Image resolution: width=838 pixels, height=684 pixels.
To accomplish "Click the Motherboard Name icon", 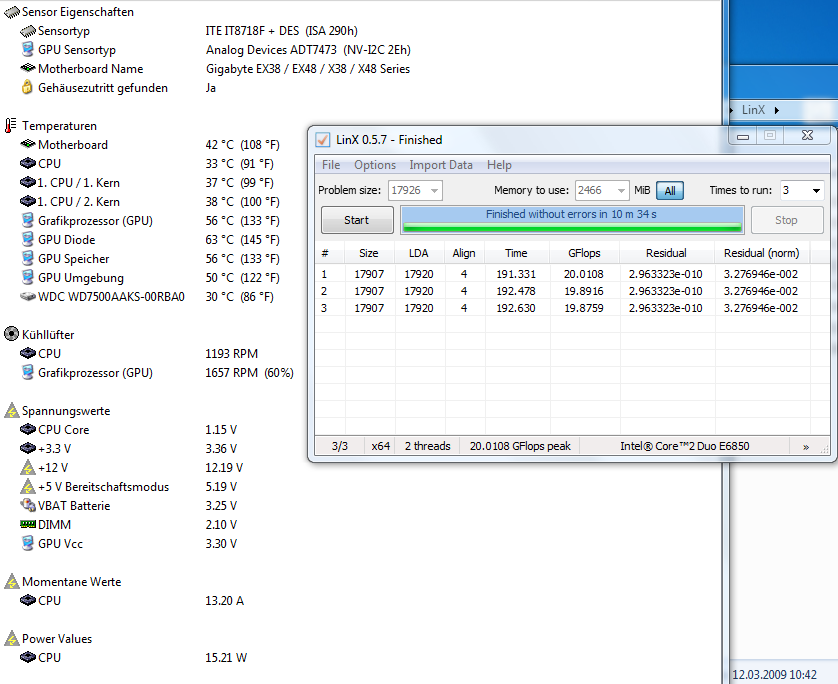I will [28, 68].
